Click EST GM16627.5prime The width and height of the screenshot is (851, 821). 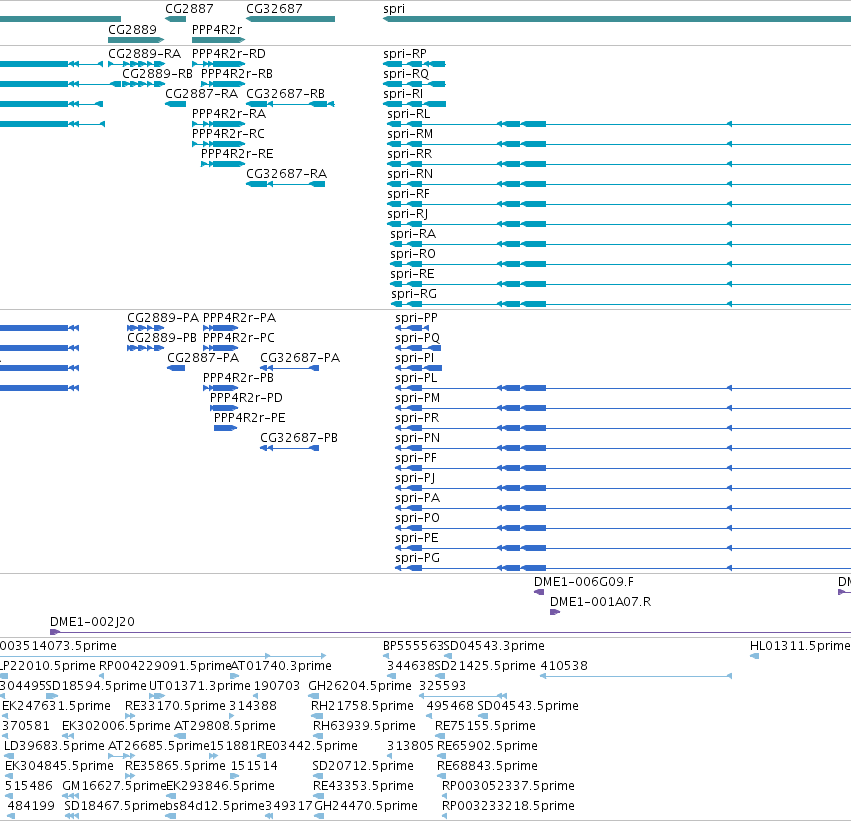coord(115,787)
